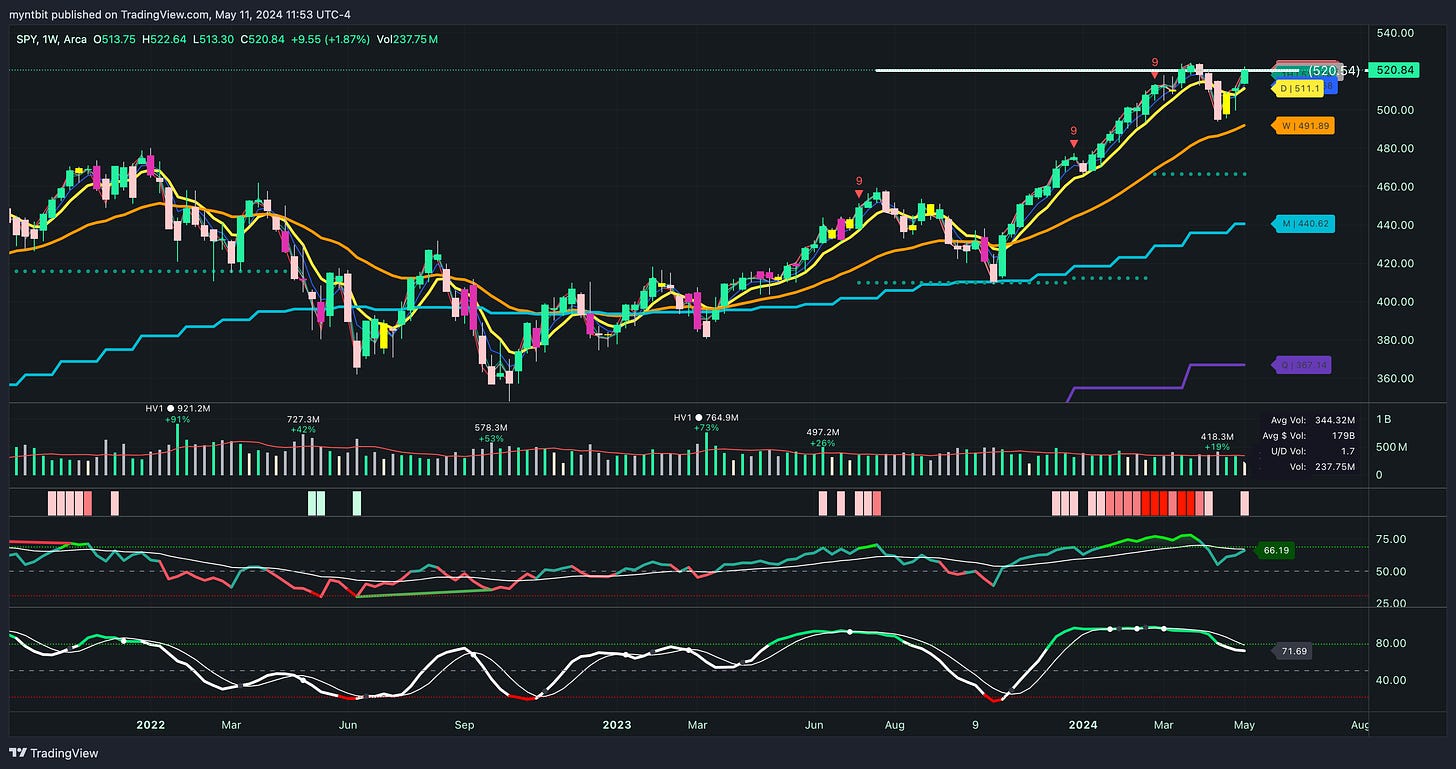This screenshot has height=769, width=1456.
Task: Click Vol: 237.75M in the stats box
Action: tap(1321, 466)
